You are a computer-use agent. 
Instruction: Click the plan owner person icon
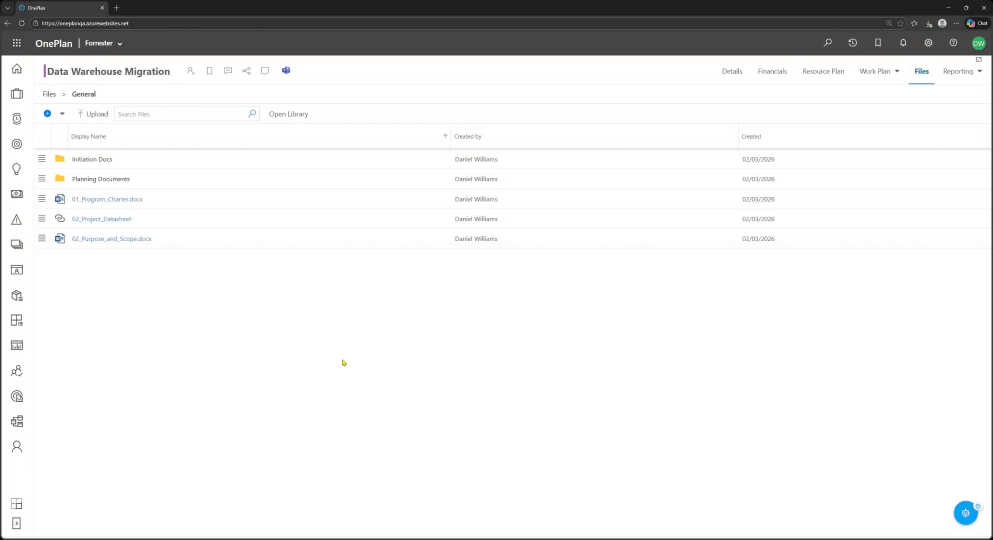tap(191, 71)
